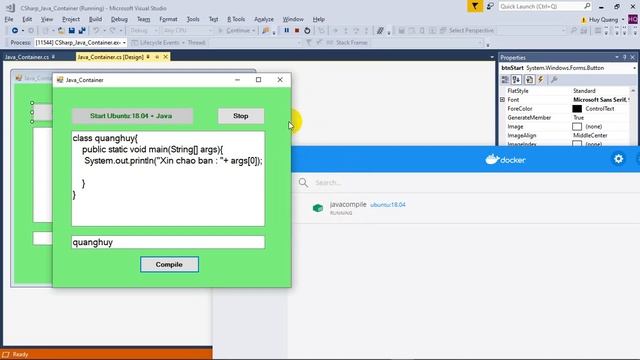Click the Ready status bar text
The height and width of the screenshot is (360, 640).
point(20,354)
